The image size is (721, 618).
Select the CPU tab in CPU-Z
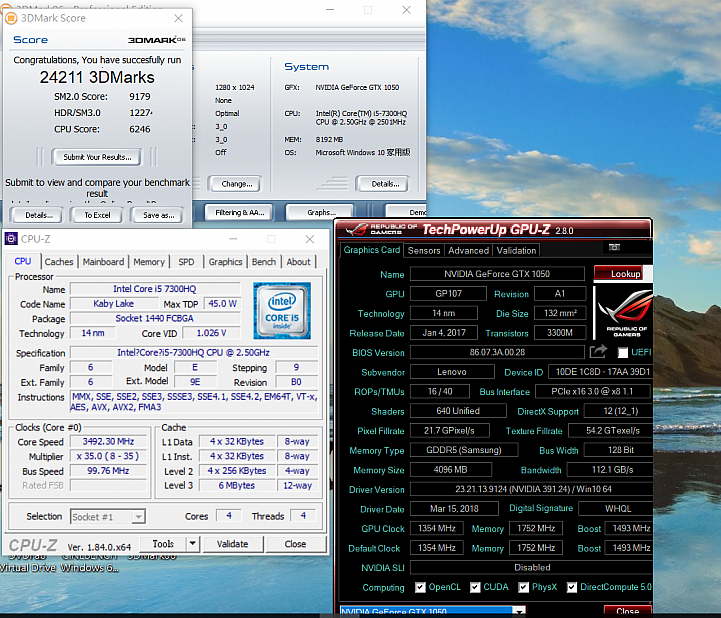[x=23, y=261]
